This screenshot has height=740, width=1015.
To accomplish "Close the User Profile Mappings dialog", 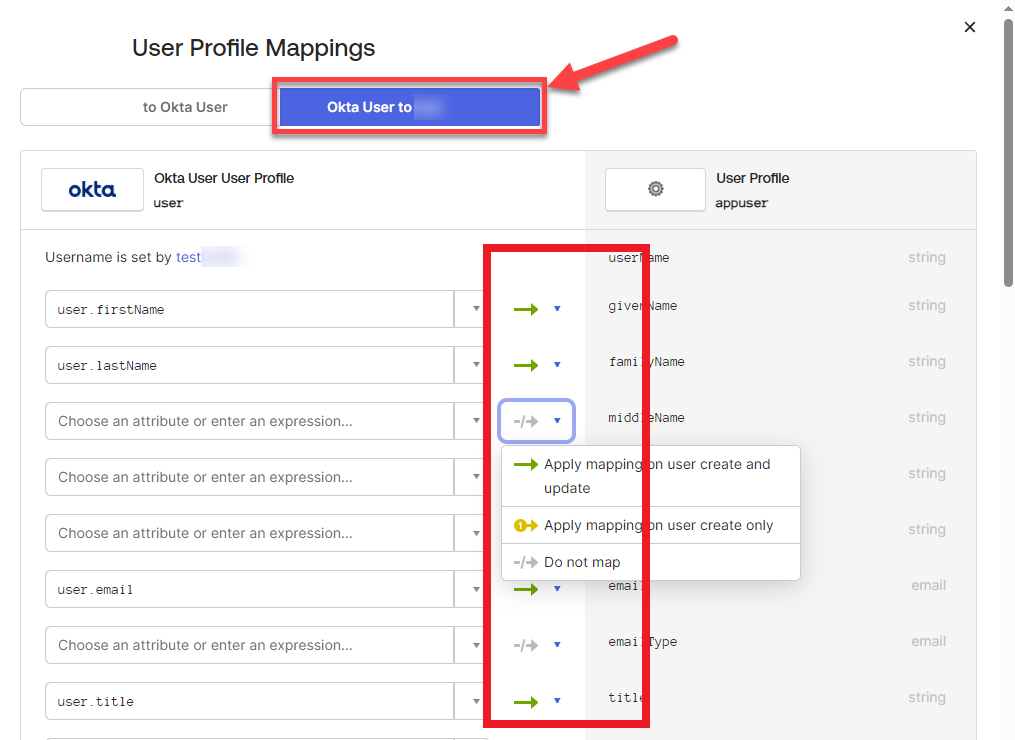I will 969,27.
